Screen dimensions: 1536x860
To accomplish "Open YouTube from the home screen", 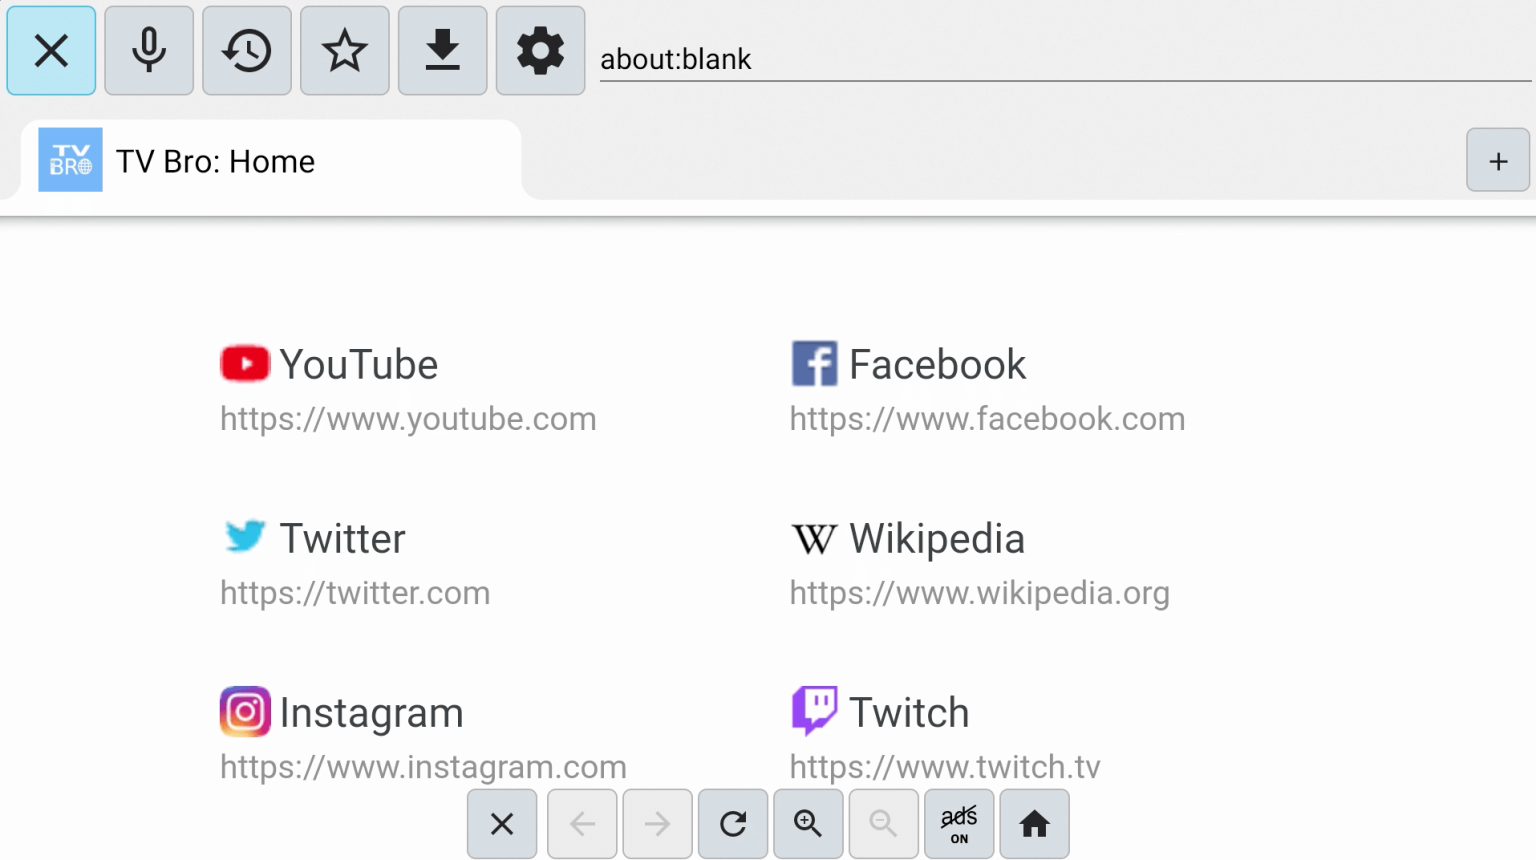I will click(358, 364).
